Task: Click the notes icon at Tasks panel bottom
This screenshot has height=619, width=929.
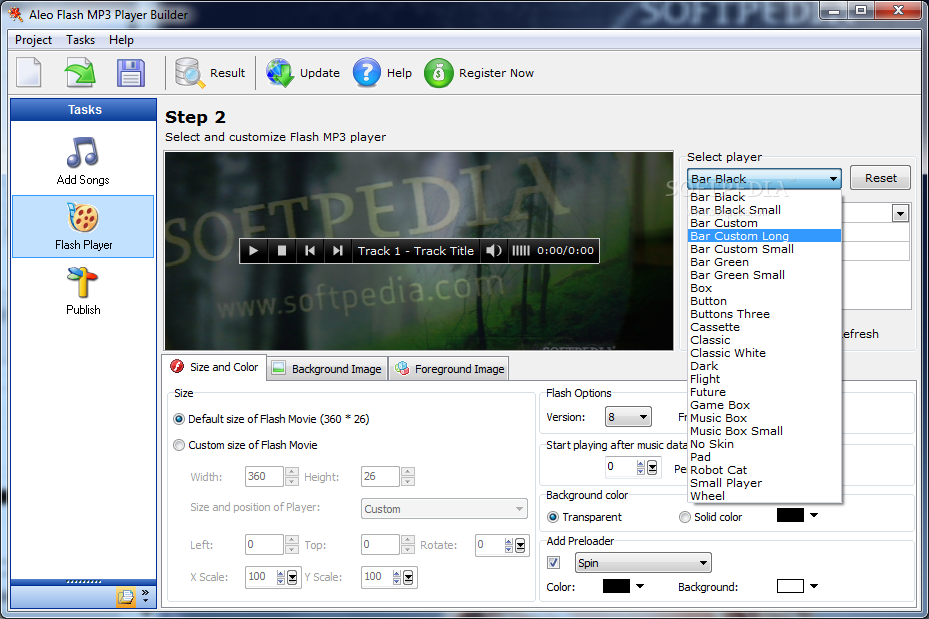Action: (x=126, y=596)
